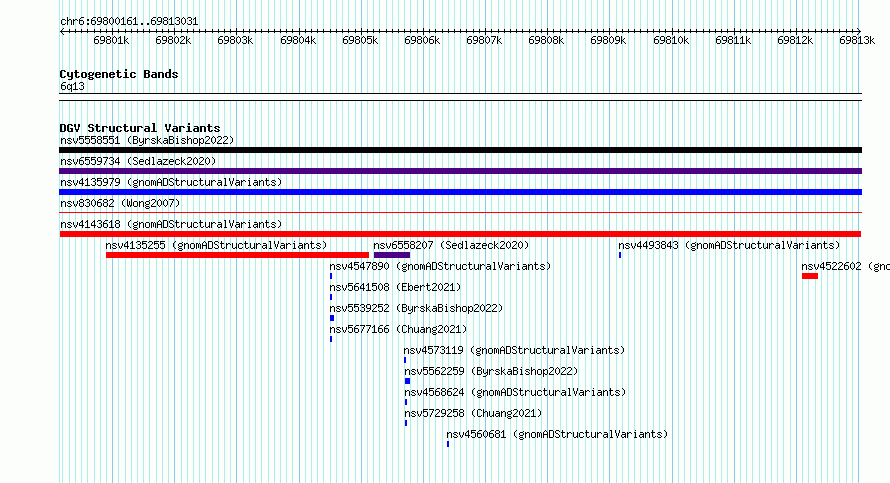Open nsv6558207 (Sedlazeck2020) label
890x483 pixels.
pos(451,245)
